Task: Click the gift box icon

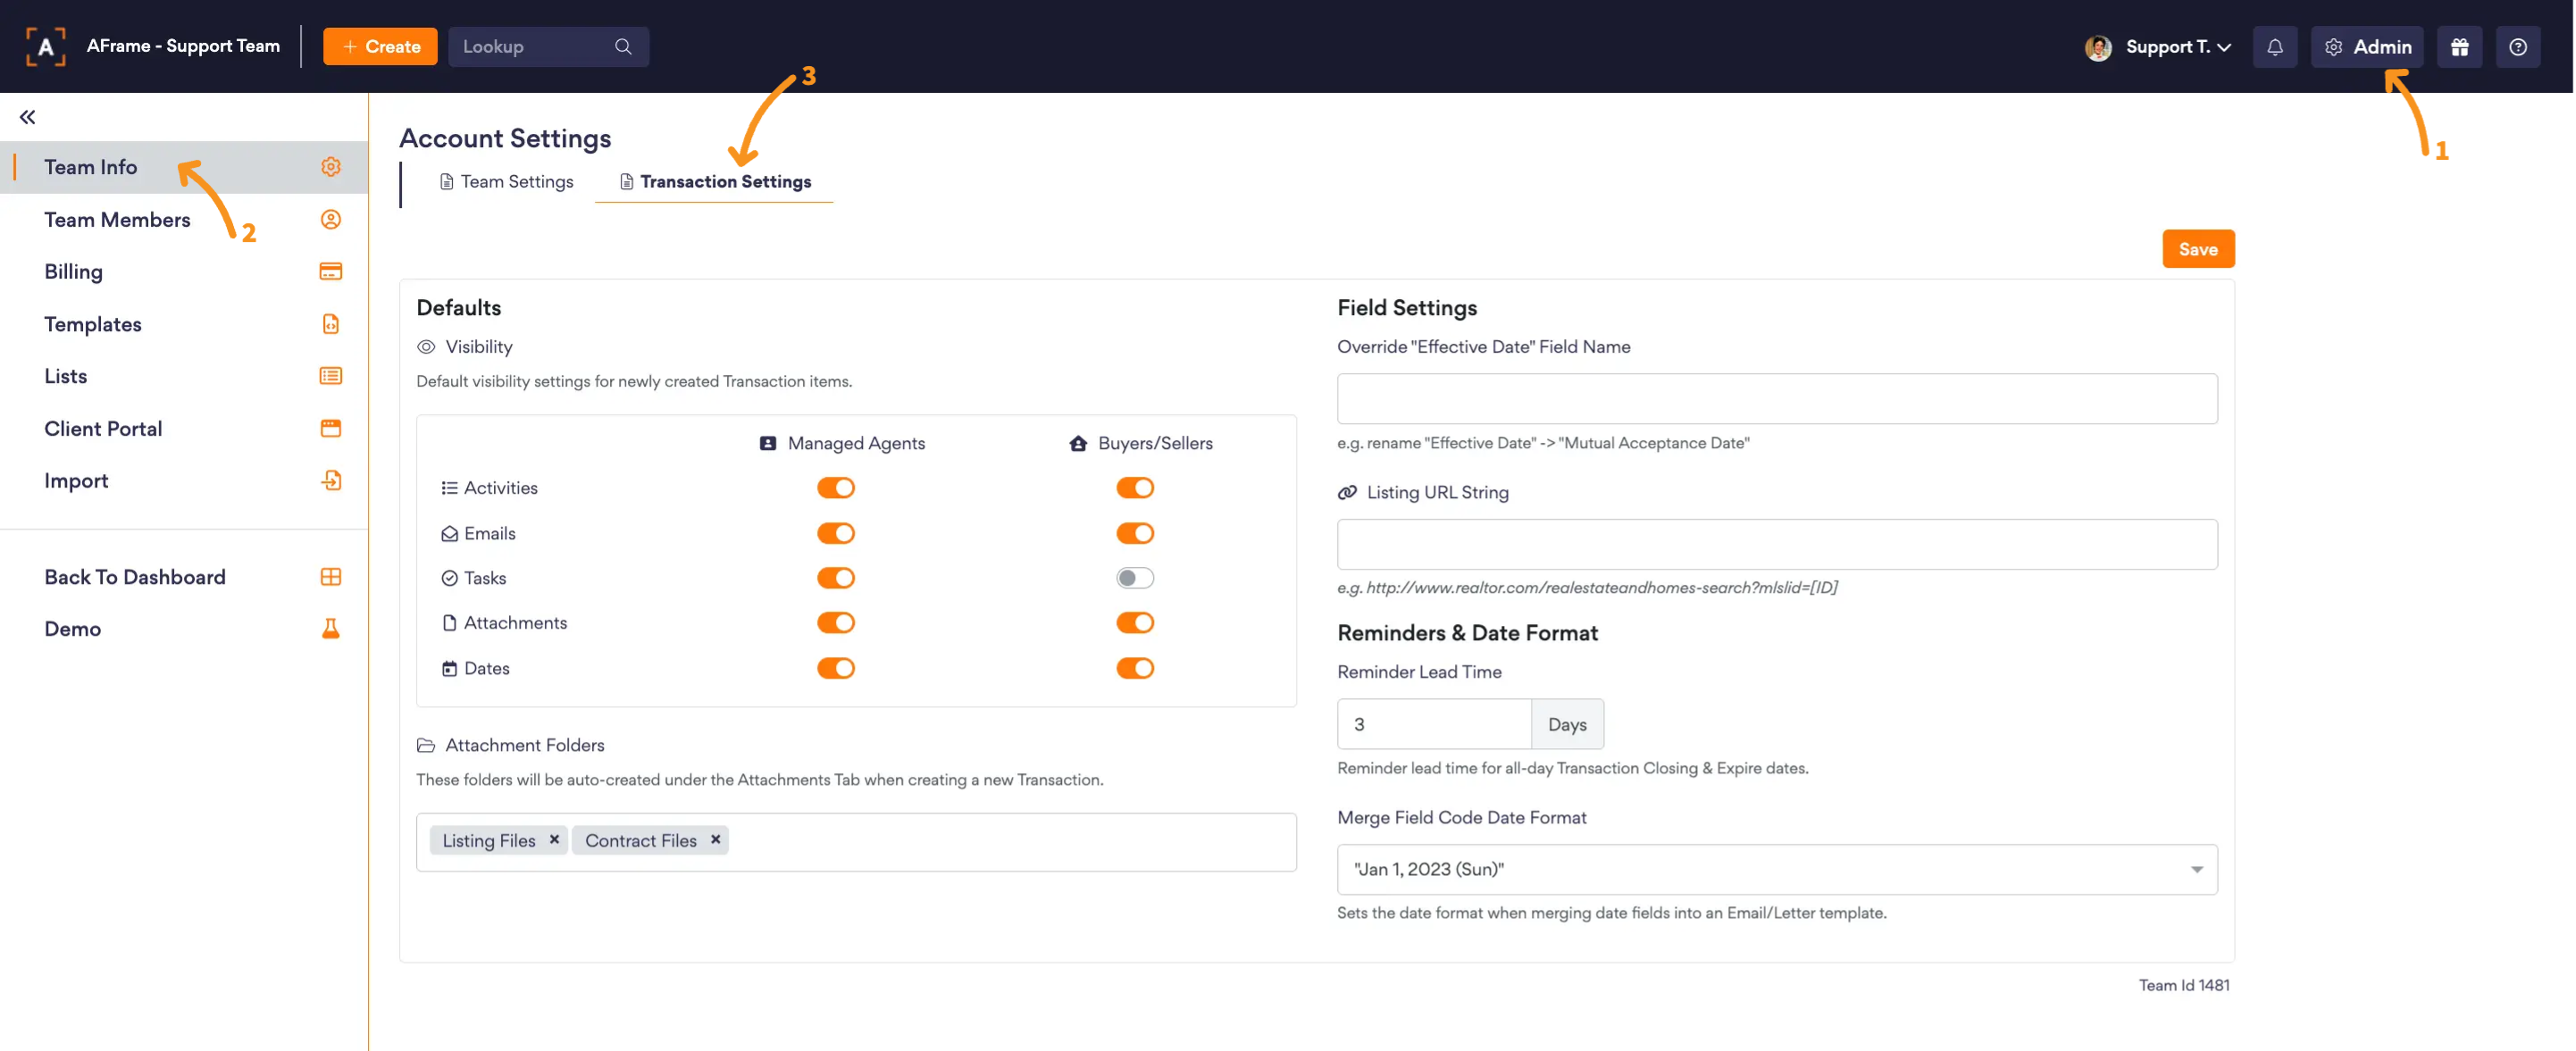Action: point(2459,47)
